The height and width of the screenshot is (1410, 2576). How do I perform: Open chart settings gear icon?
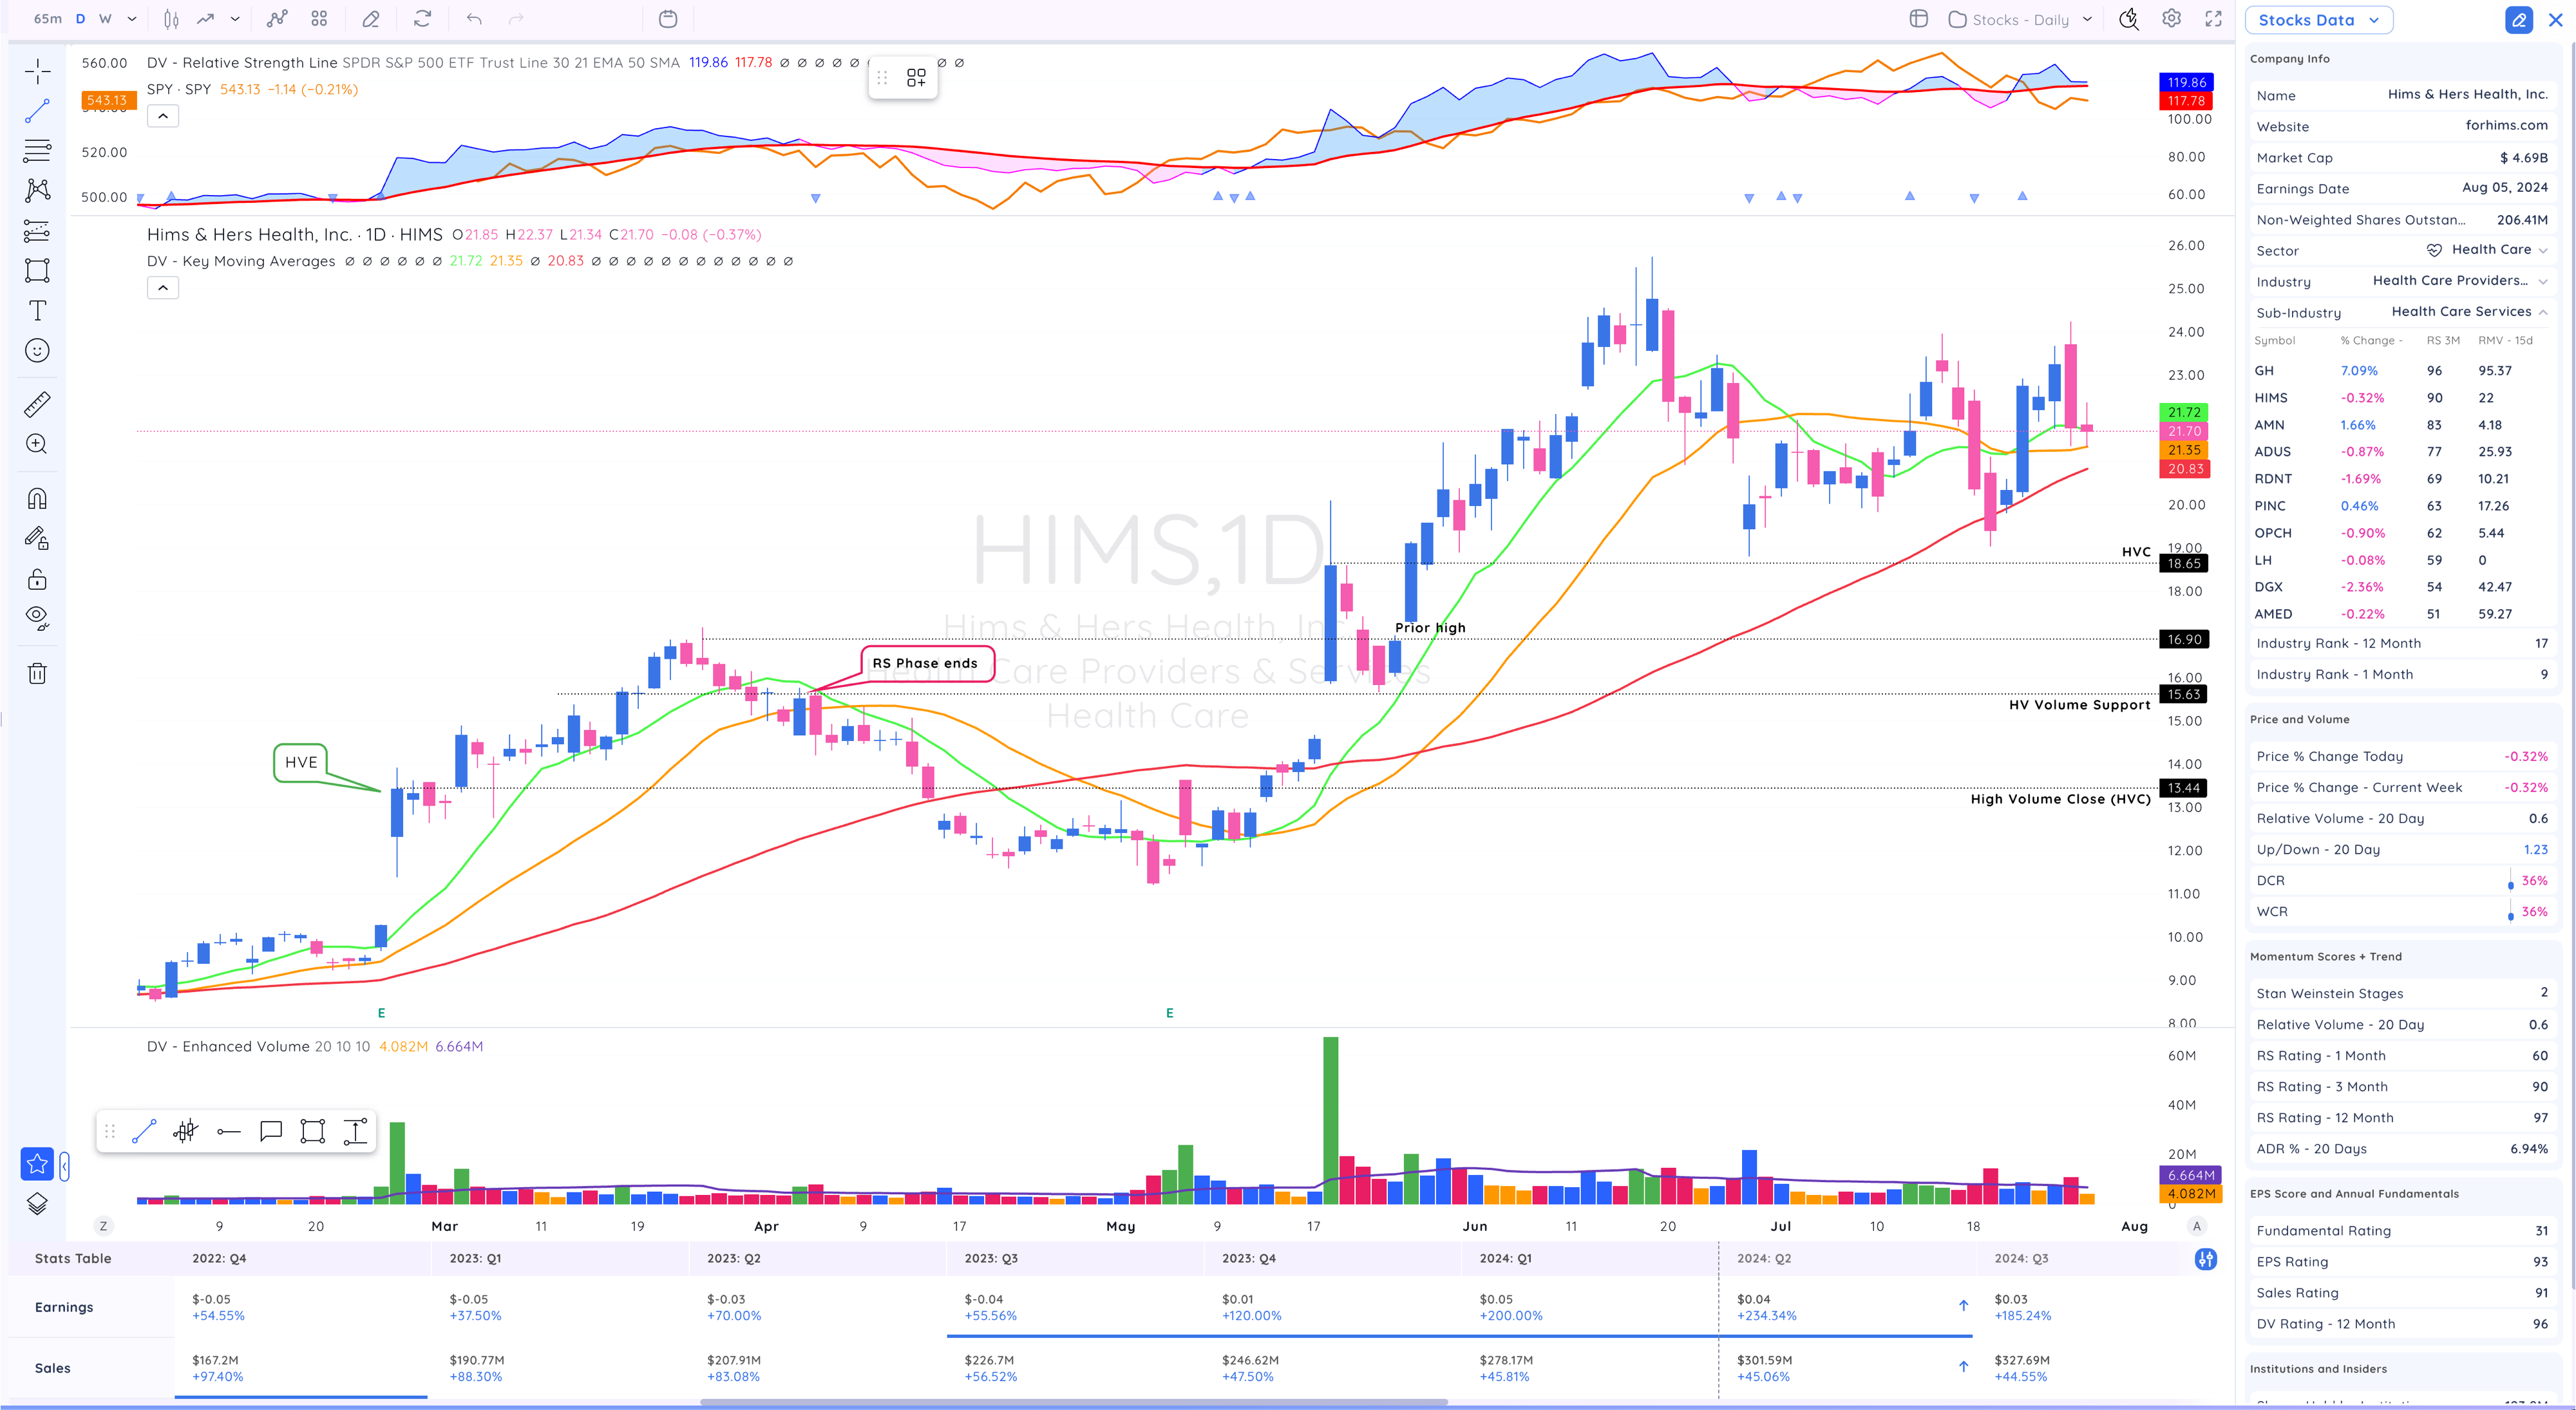tap(2171, 19)
